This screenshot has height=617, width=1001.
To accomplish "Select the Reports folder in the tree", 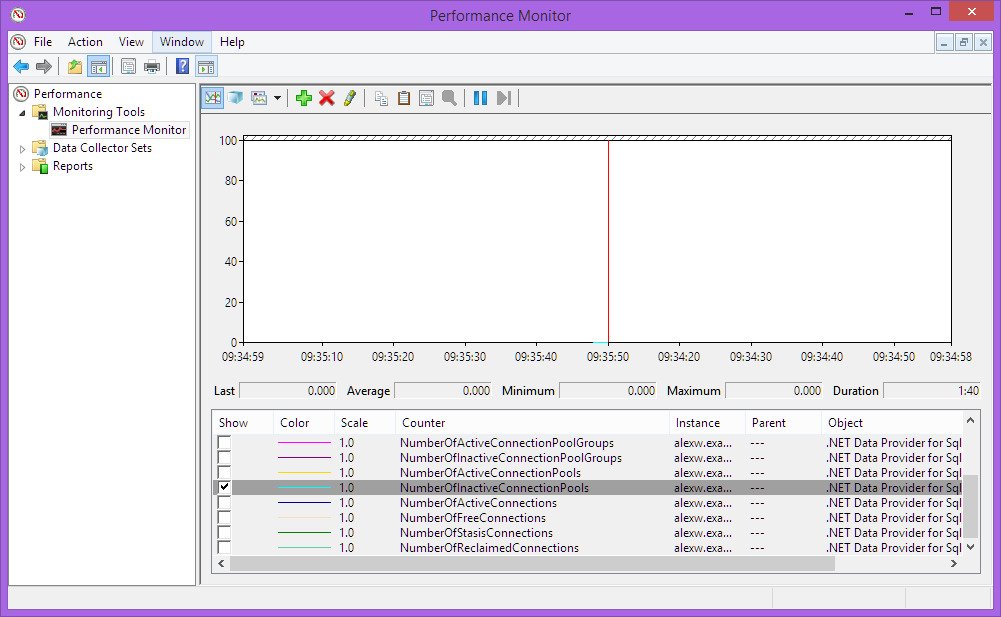I will coord(72,166).
